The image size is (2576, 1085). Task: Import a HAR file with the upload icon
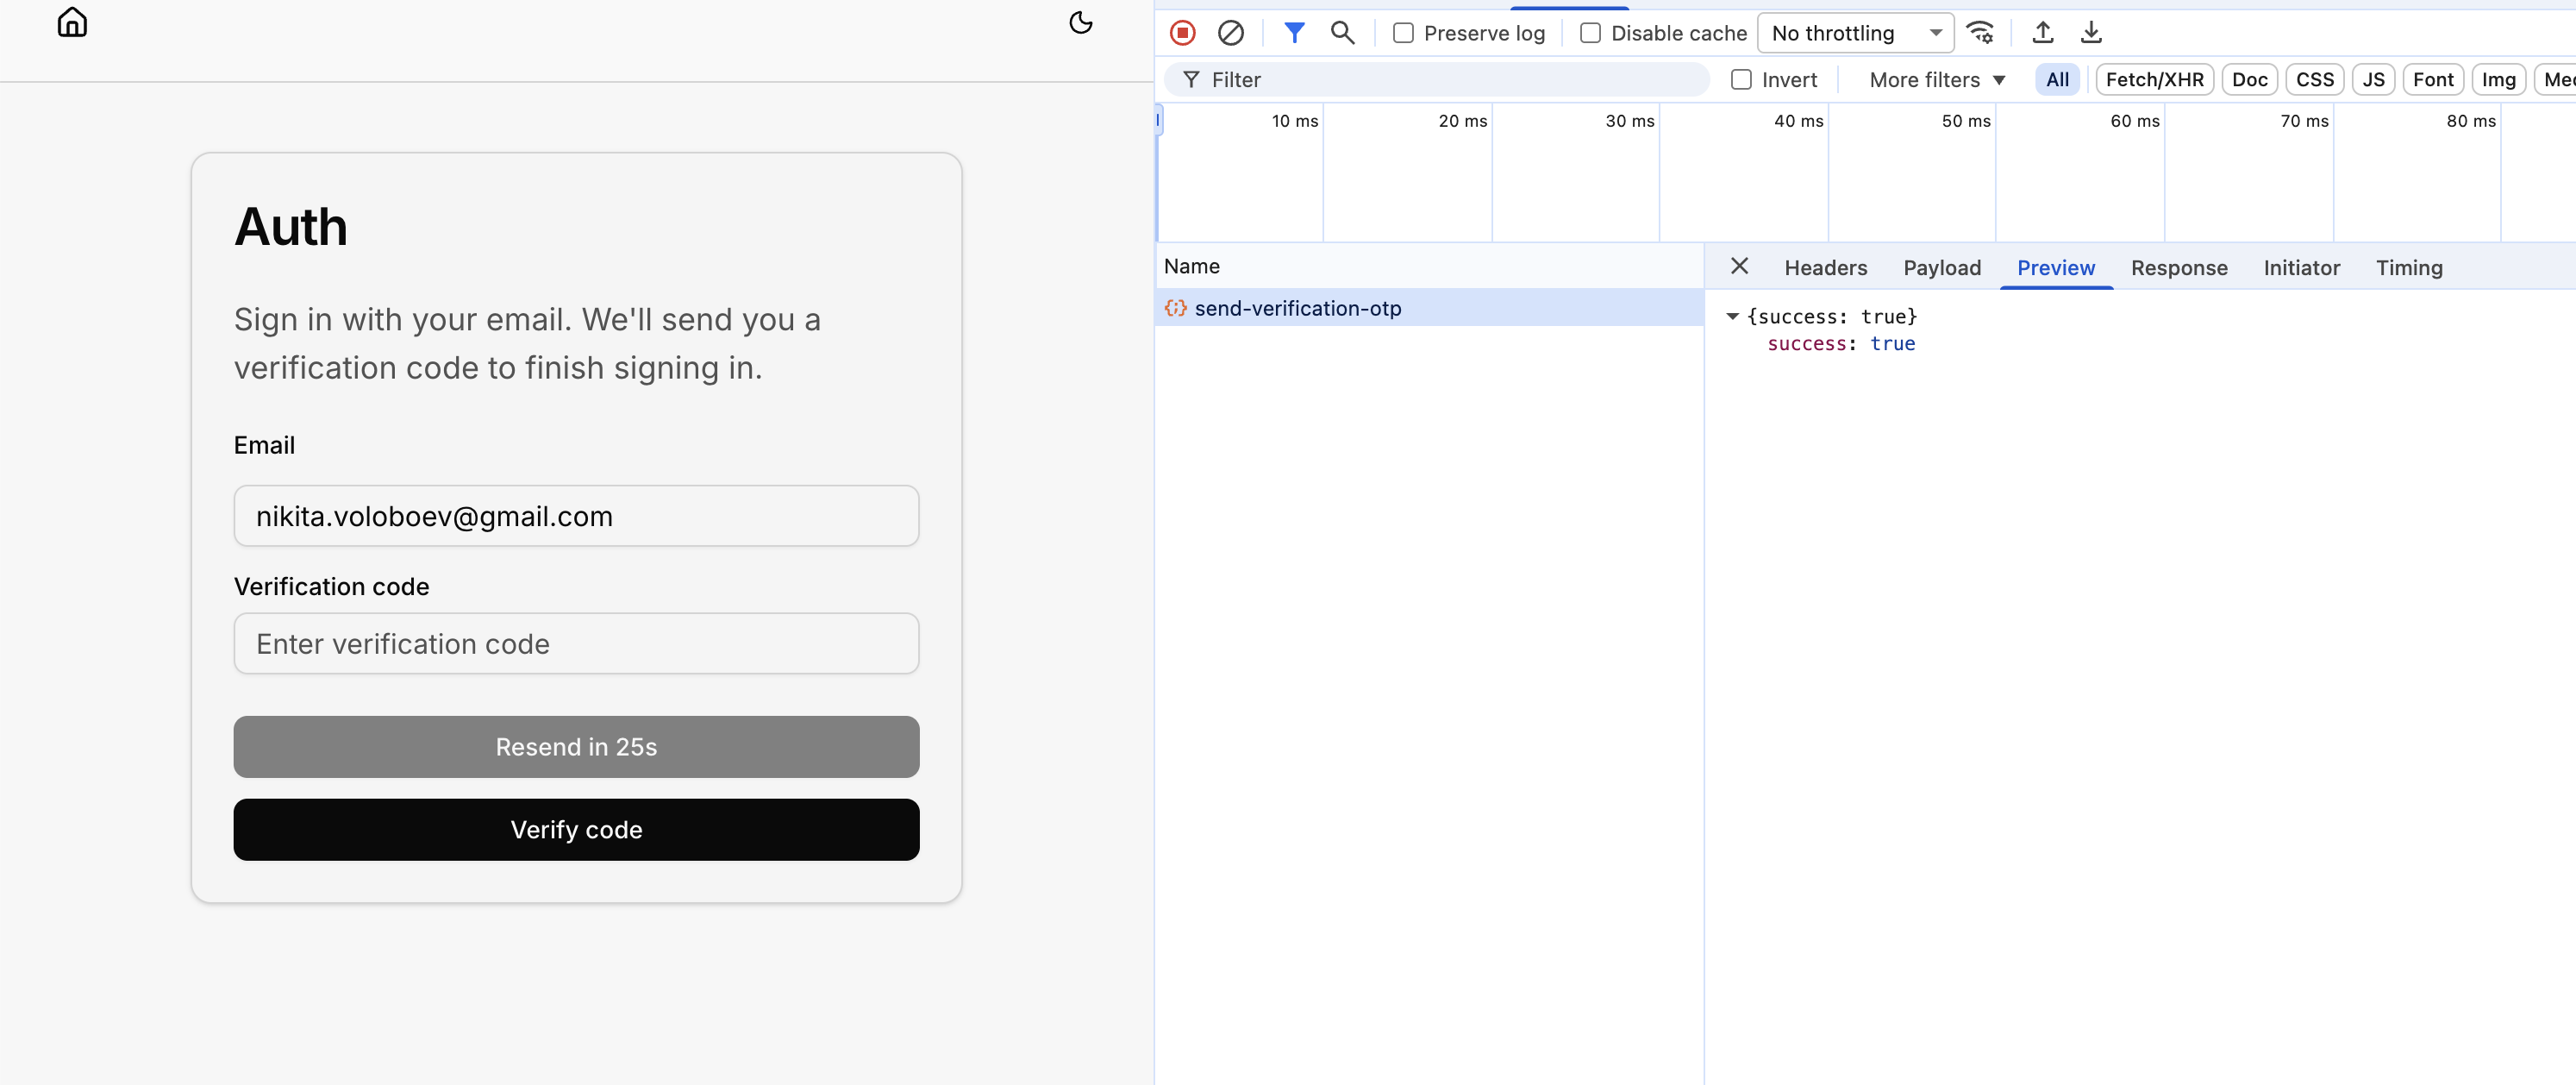2042,33
